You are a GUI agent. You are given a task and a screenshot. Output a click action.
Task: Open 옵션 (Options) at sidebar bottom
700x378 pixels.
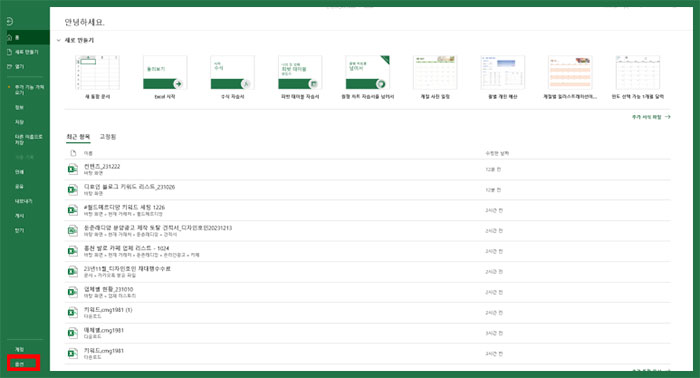coord(19,364)
